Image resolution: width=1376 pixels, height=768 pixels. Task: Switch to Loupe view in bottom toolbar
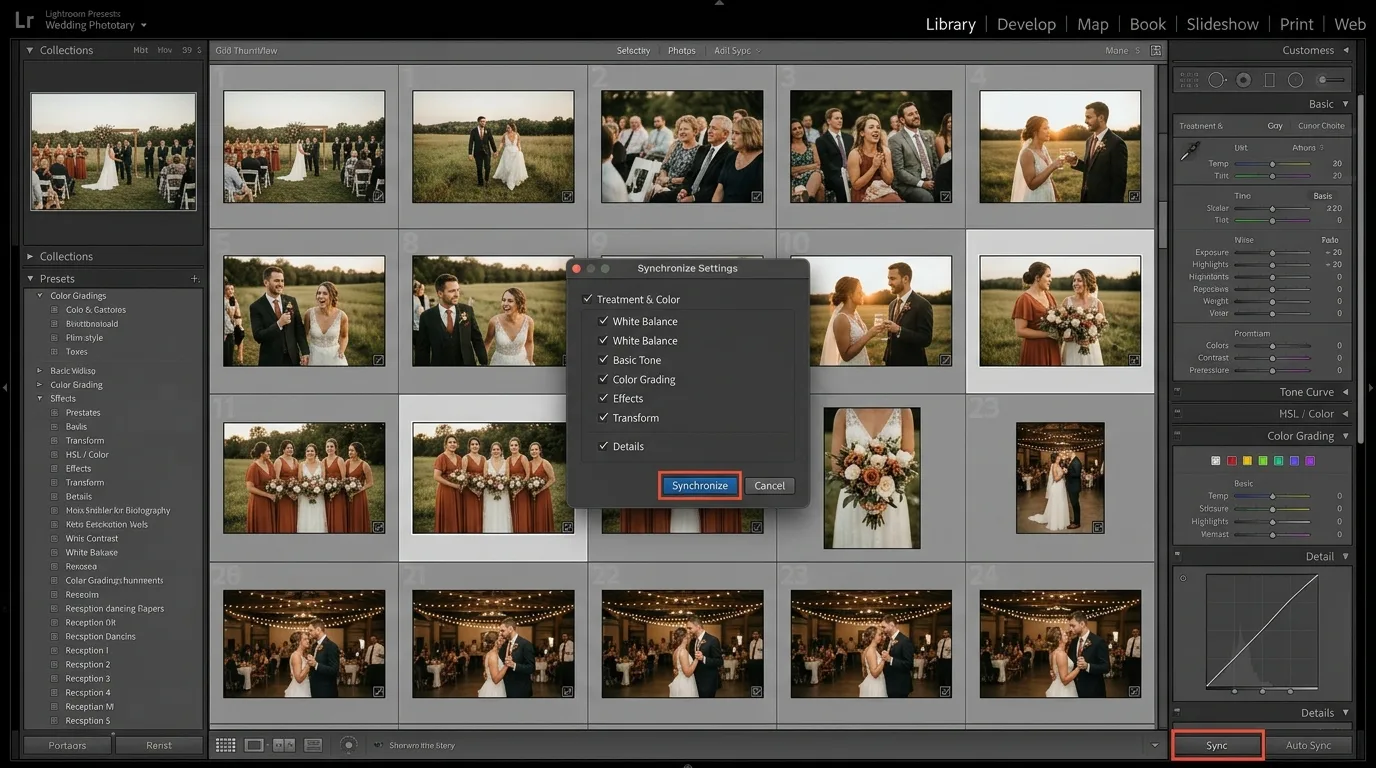(254, 745)
